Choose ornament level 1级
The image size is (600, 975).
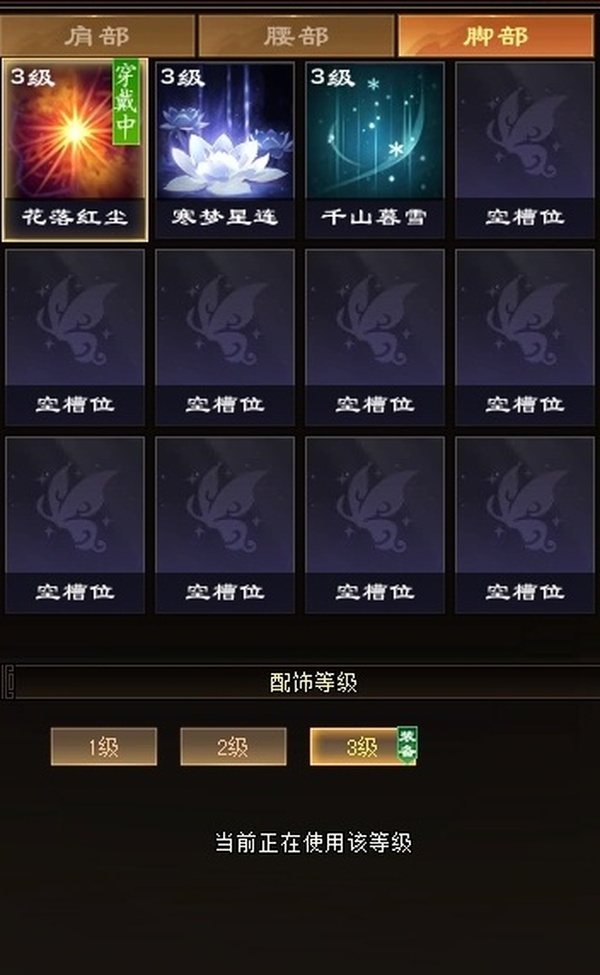pos(104,746)
